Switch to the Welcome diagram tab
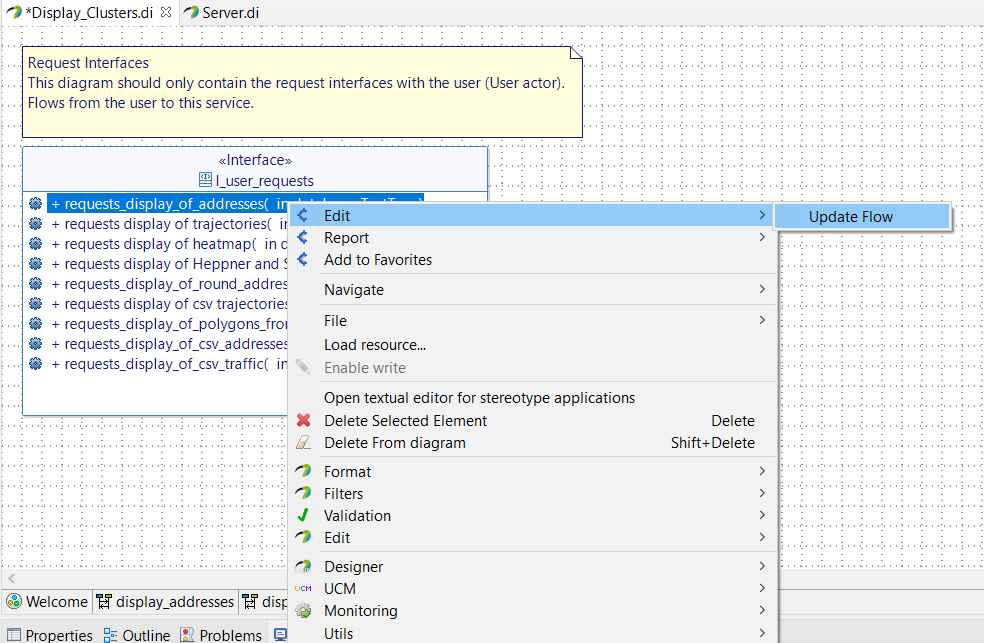The height and width of the screenshot is (643, 984). coord(48,602)
